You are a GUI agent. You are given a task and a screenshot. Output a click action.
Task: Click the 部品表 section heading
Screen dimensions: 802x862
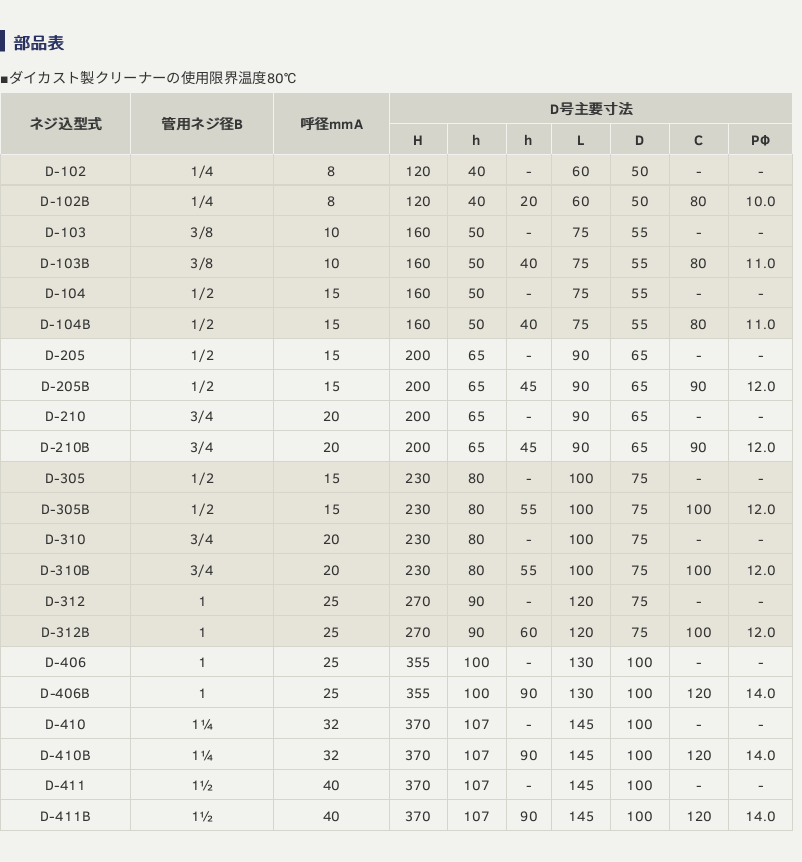pos(39,43)
